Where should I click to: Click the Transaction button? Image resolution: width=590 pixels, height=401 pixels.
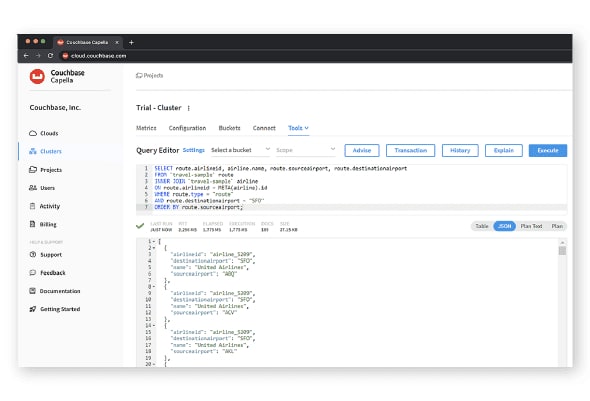tap(411, 150)
